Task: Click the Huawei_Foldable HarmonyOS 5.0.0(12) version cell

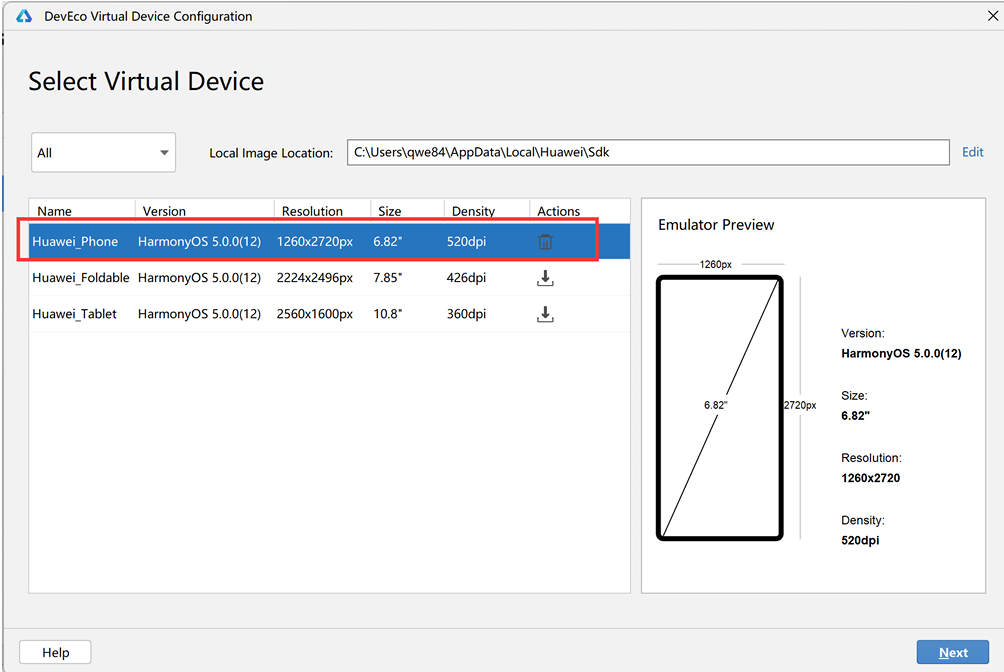Action: pos(199,278)
